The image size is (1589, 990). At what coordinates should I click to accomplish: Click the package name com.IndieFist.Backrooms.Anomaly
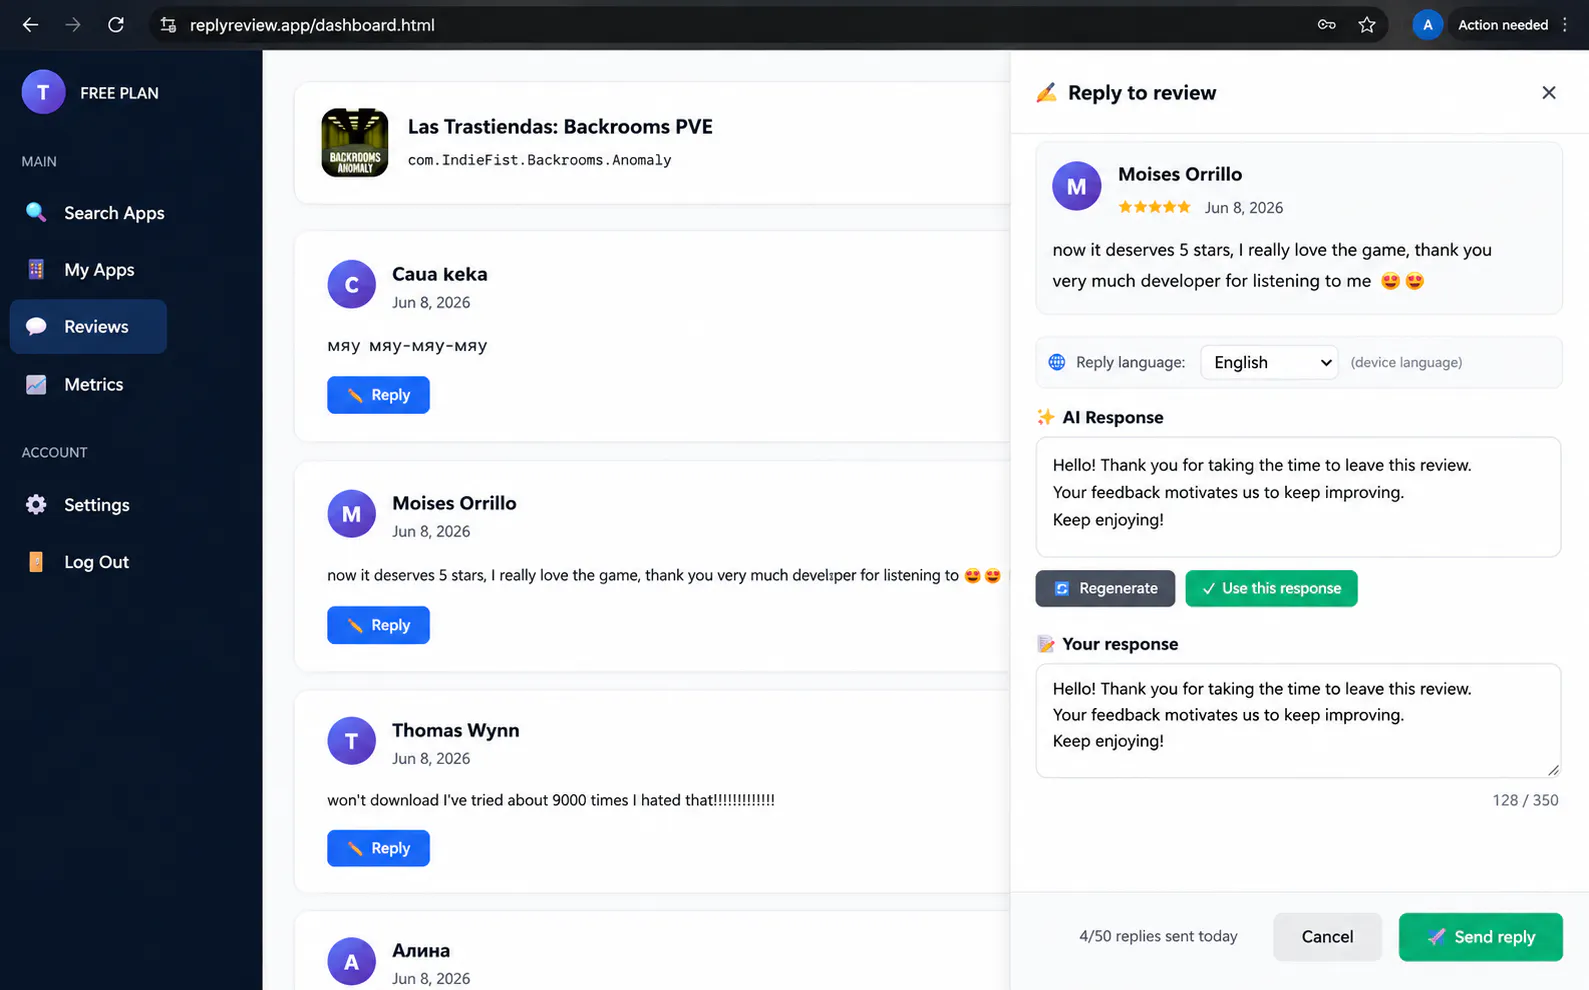tap(539, 160)
